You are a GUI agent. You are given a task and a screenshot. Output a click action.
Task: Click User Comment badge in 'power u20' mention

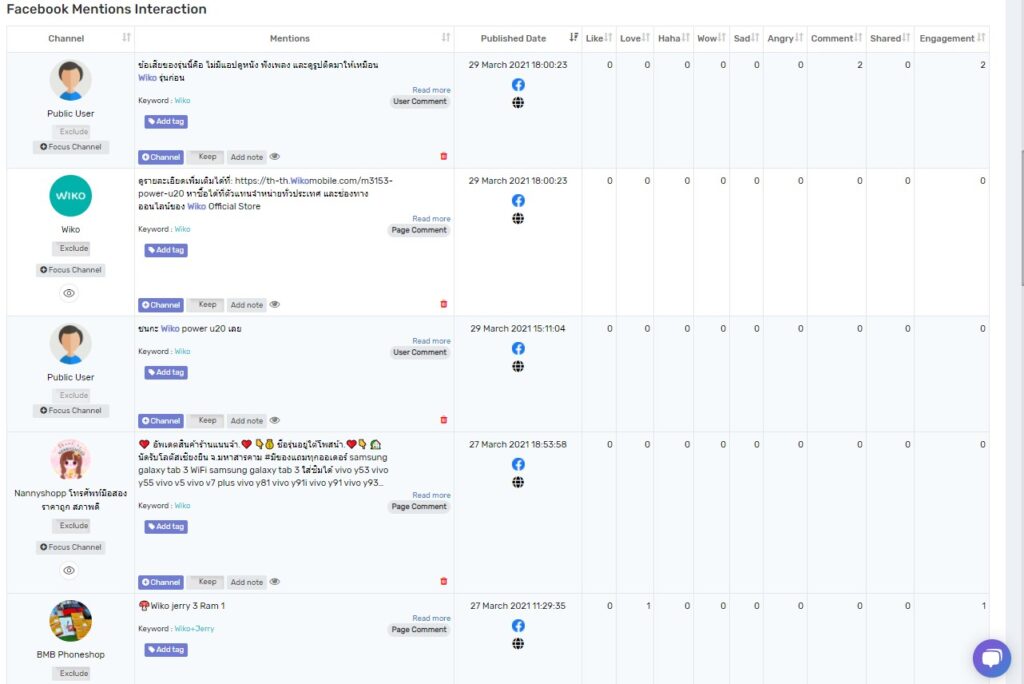pyautogui.click(x=419, y=352)
